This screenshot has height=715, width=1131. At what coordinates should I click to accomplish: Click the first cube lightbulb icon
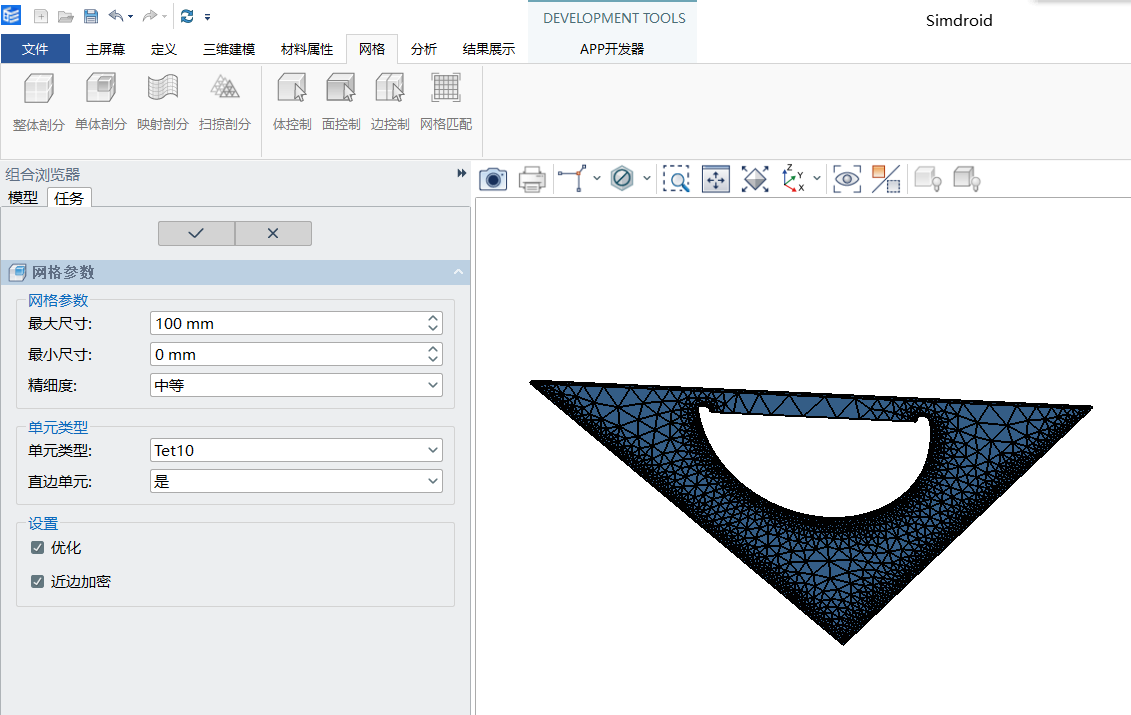tap(928, 178)
